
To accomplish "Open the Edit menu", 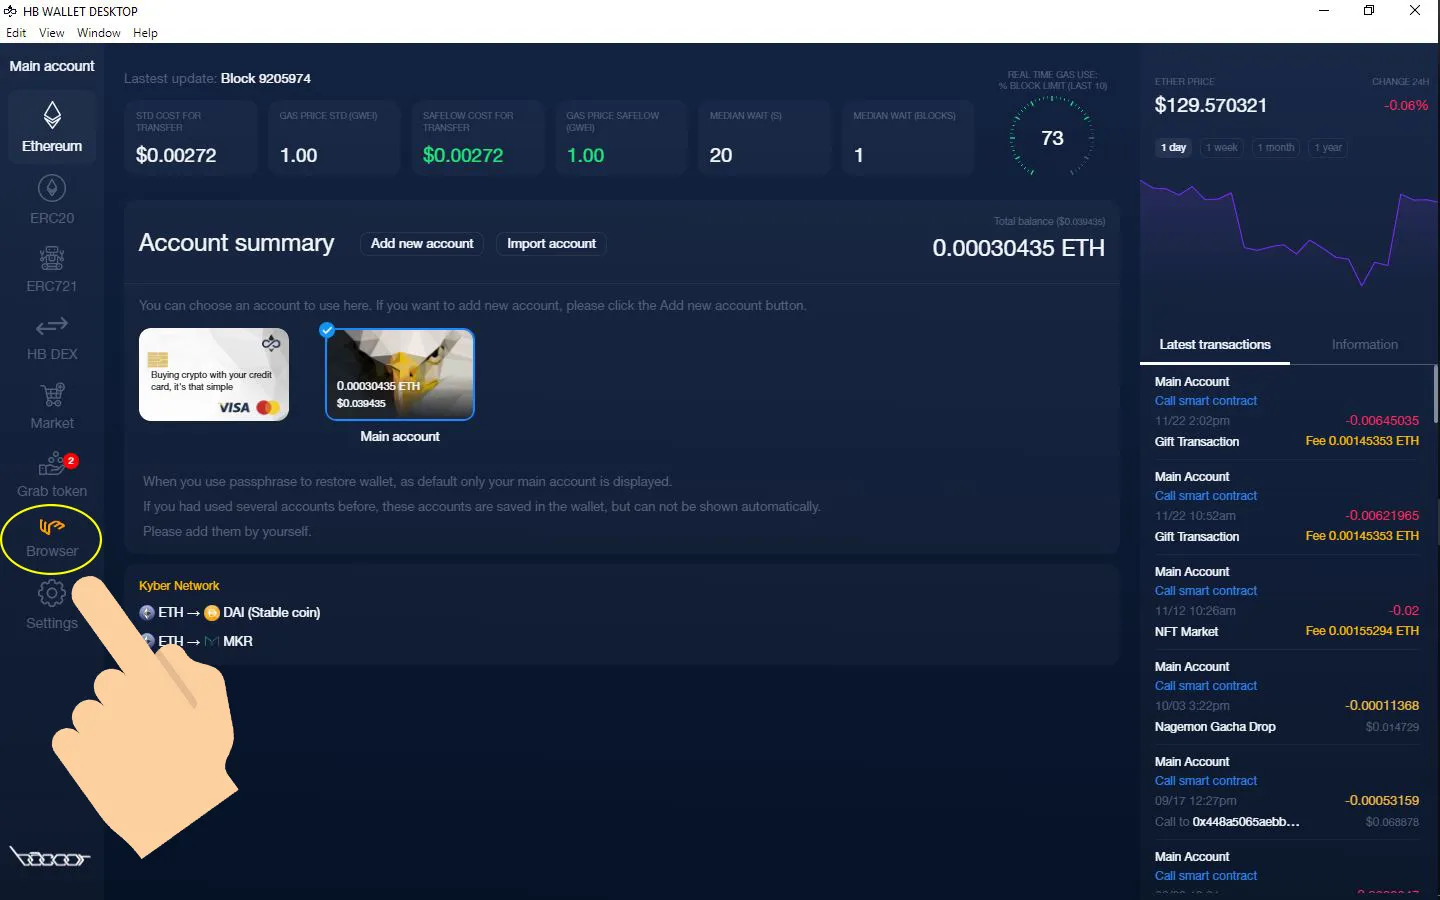I will [x=16, y=32].
